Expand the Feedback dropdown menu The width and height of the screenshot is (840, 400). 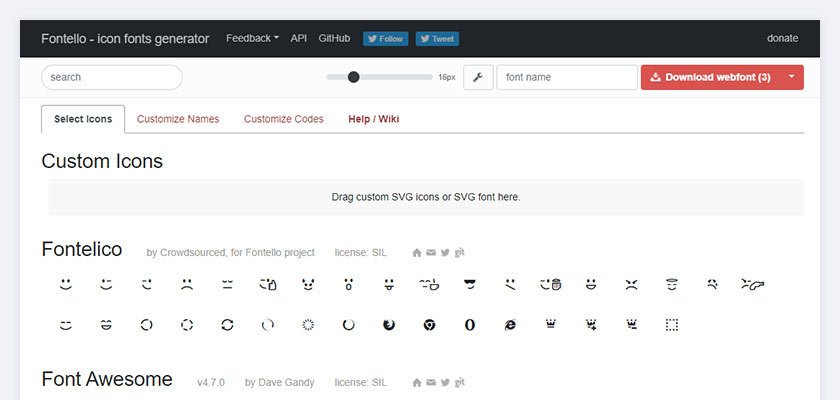pyautogui.click(x=252, y=39)
